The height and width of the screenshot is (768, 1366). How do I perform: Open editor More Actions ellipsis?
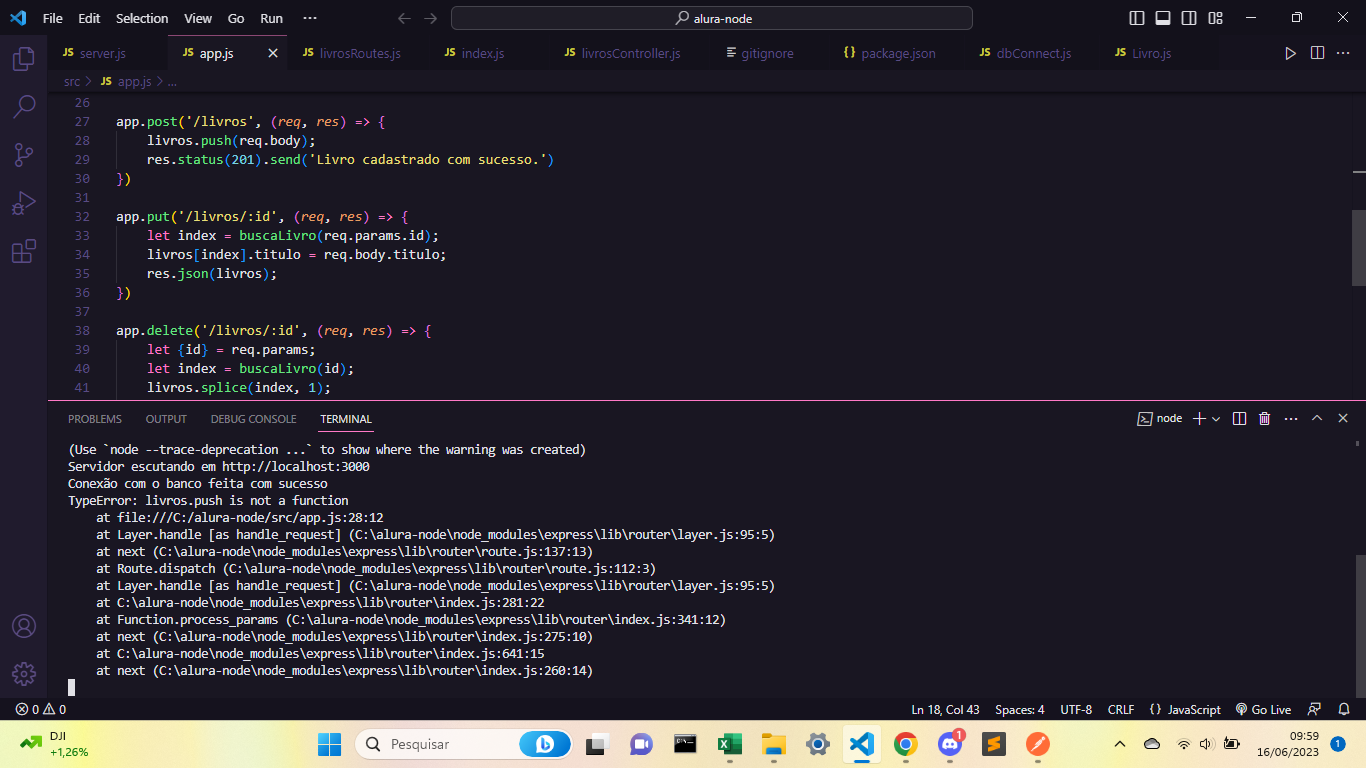[1344, 53]
